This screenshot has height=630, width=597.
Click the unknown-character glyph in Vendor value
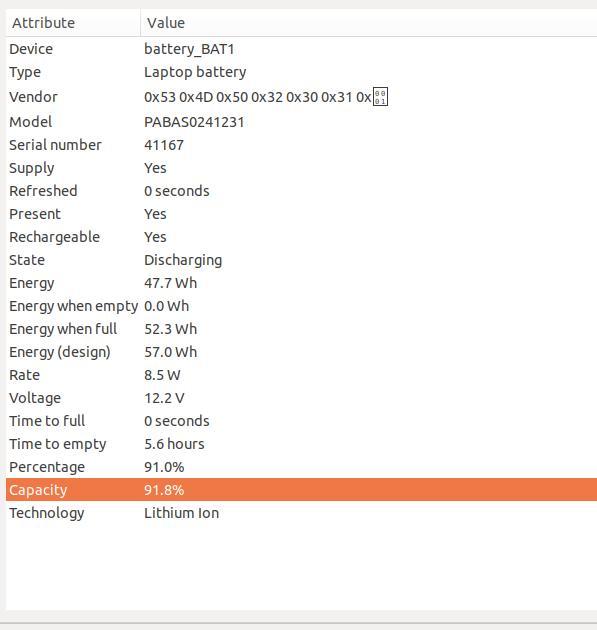[380, 97]
